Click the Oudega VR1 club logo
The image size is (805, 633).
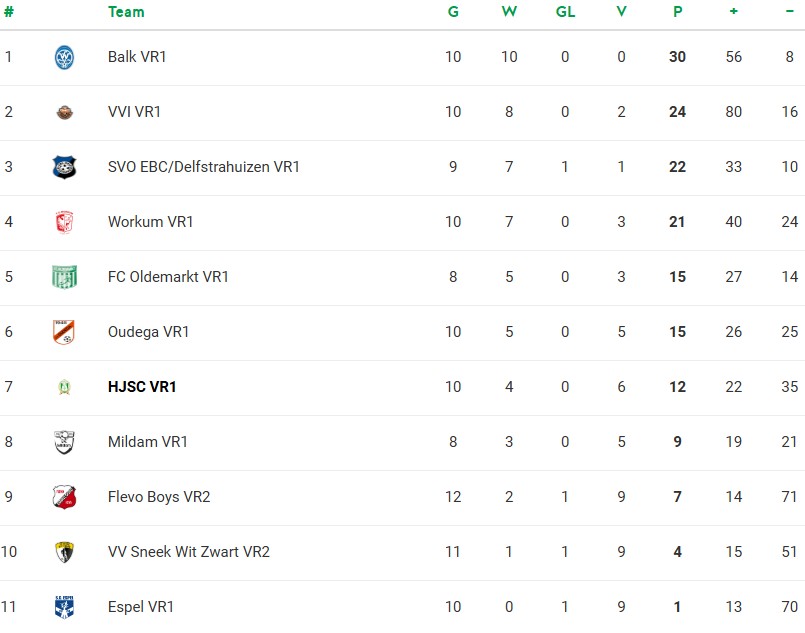64,332
